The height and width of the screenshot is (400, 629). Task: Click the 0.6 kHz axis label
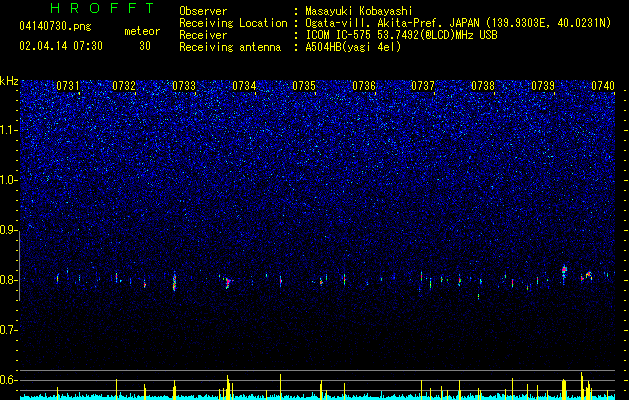coord(9,380)
